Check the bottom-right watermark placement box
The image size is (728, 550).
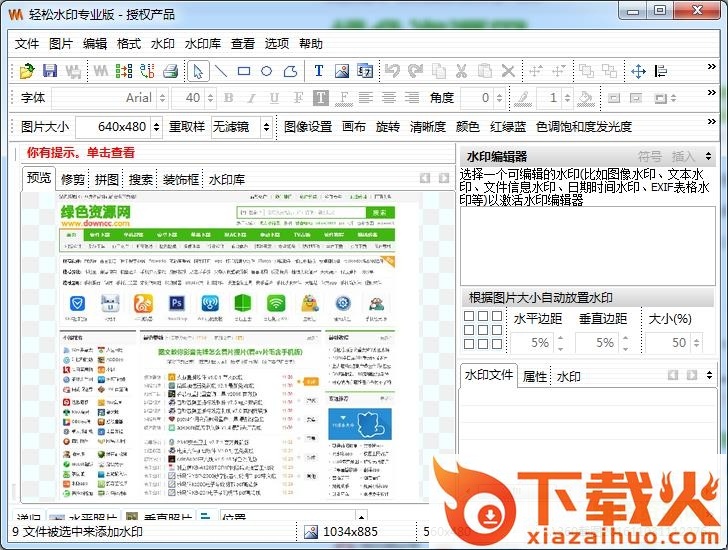coord(497,344)
